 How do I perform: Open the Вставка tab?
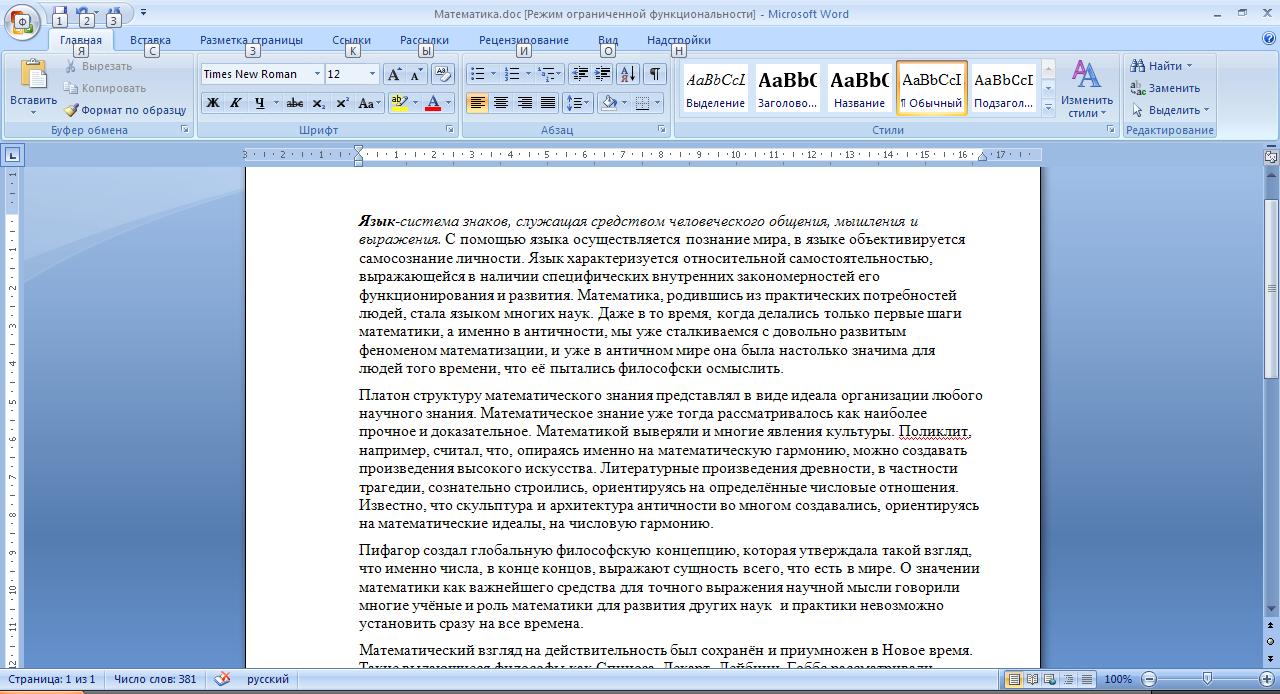pos(150,40)
